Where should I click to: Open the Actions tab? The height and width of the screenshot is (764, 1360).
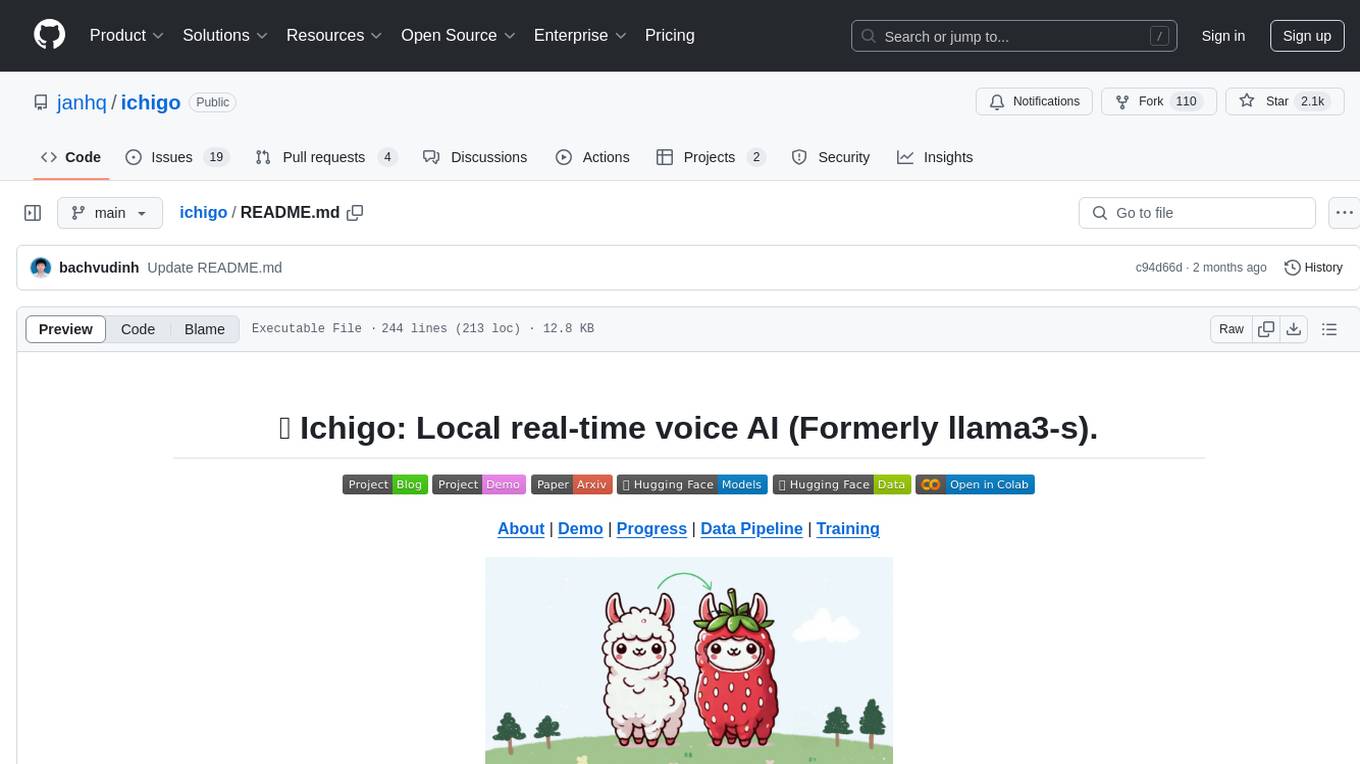pyautogui.click(x=592, y=157)
